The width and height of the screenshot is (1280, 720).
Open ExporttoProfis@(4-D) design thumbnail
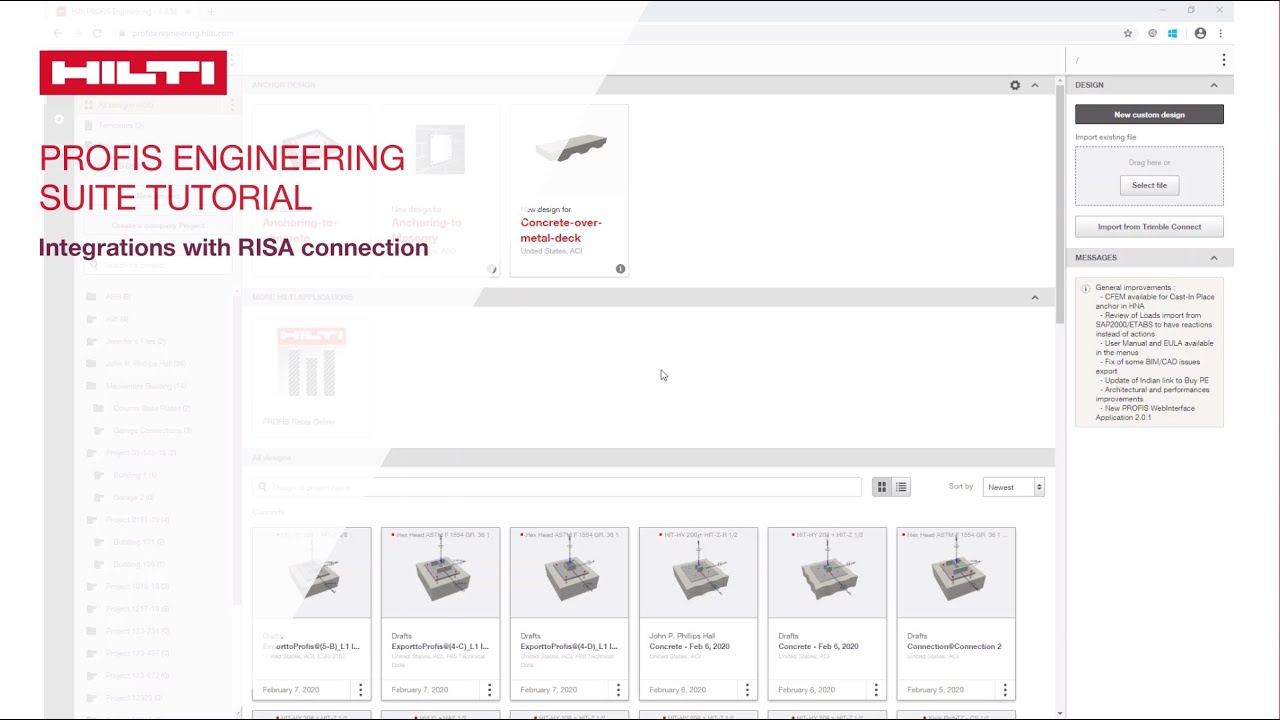[569, 573]
